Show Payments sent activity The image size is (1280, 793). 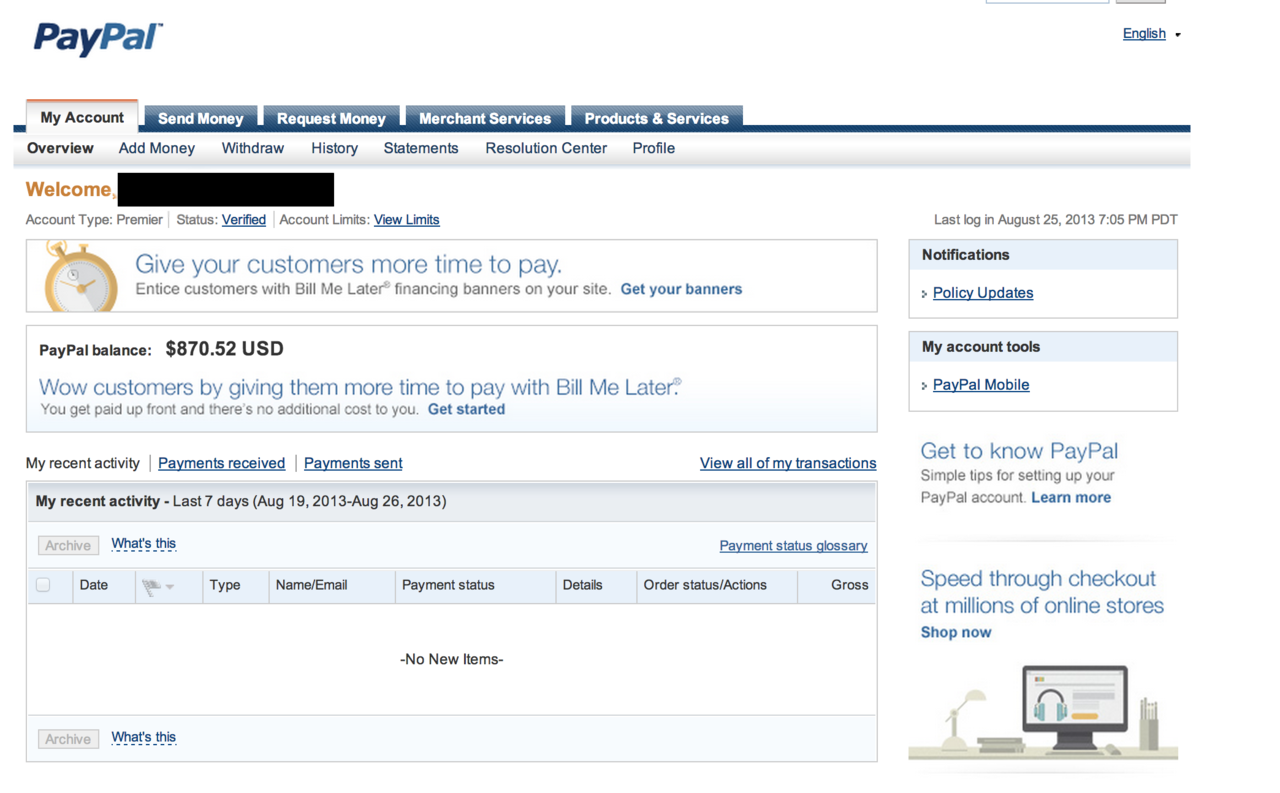[353, 463]
